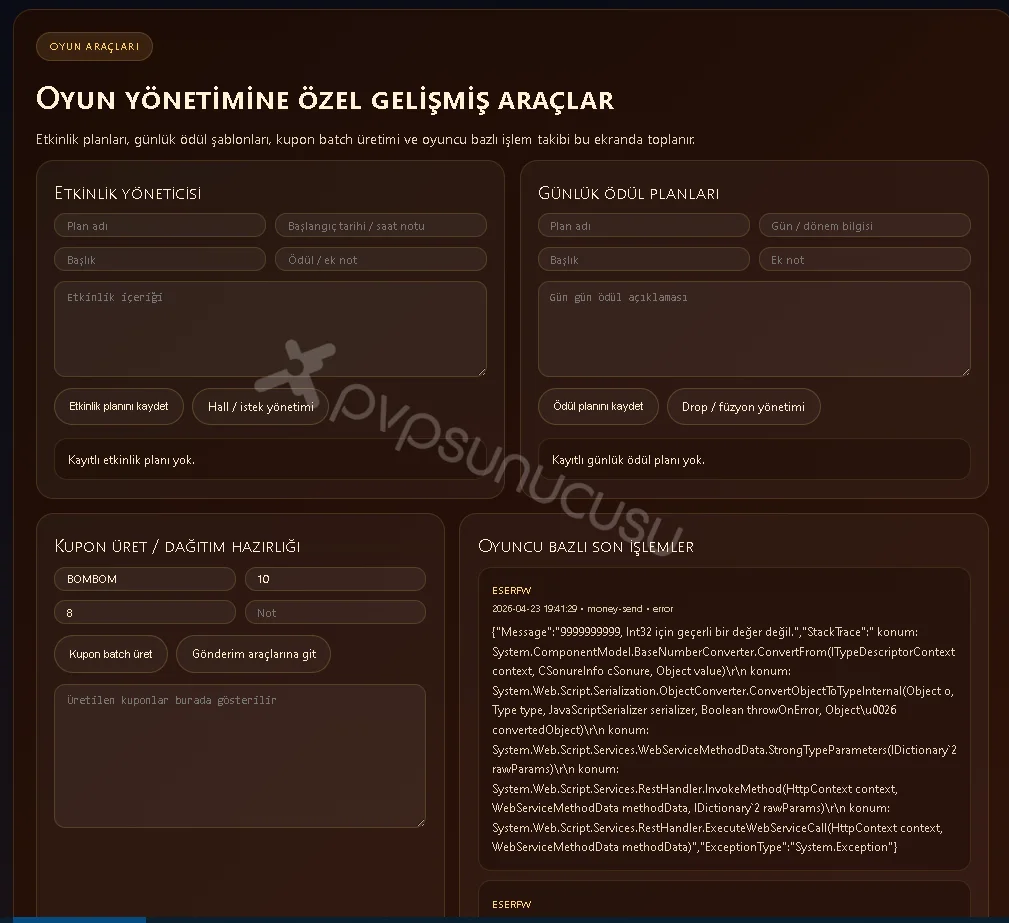Click the Etkinlik Yöneticisi heading
The width and height of the screenshot is (1009, 923).
point(128,193)
